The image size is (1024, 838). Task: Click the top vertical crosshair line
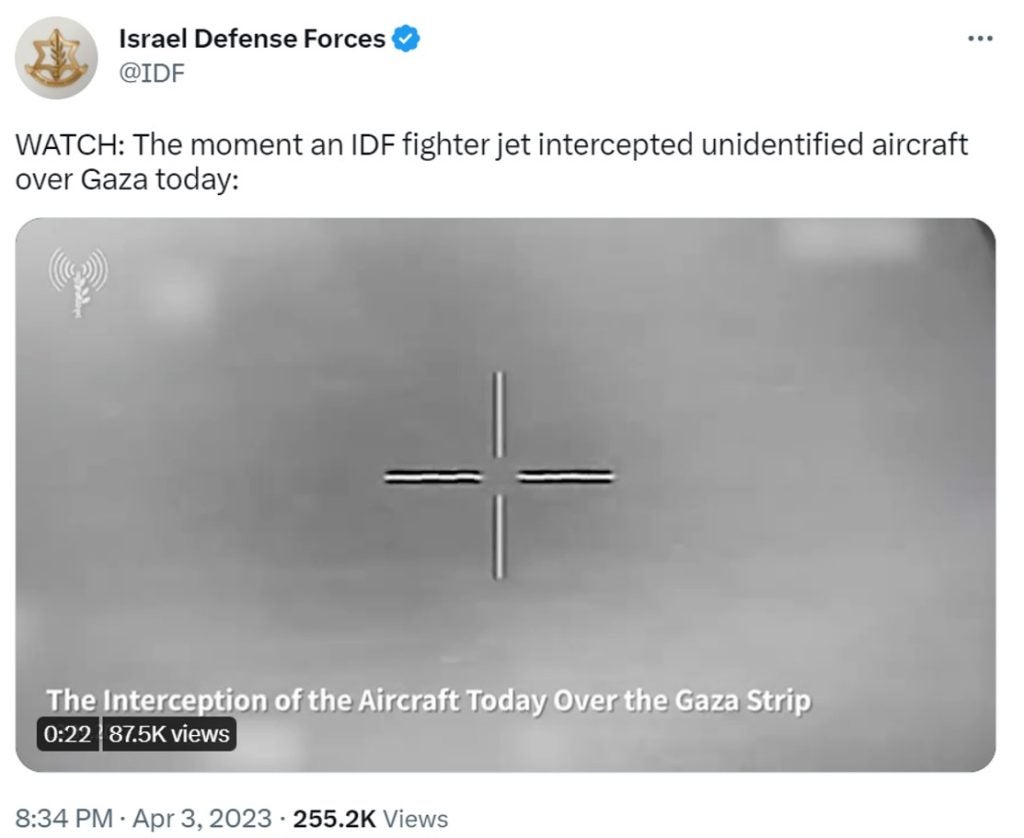coord(499,413)
